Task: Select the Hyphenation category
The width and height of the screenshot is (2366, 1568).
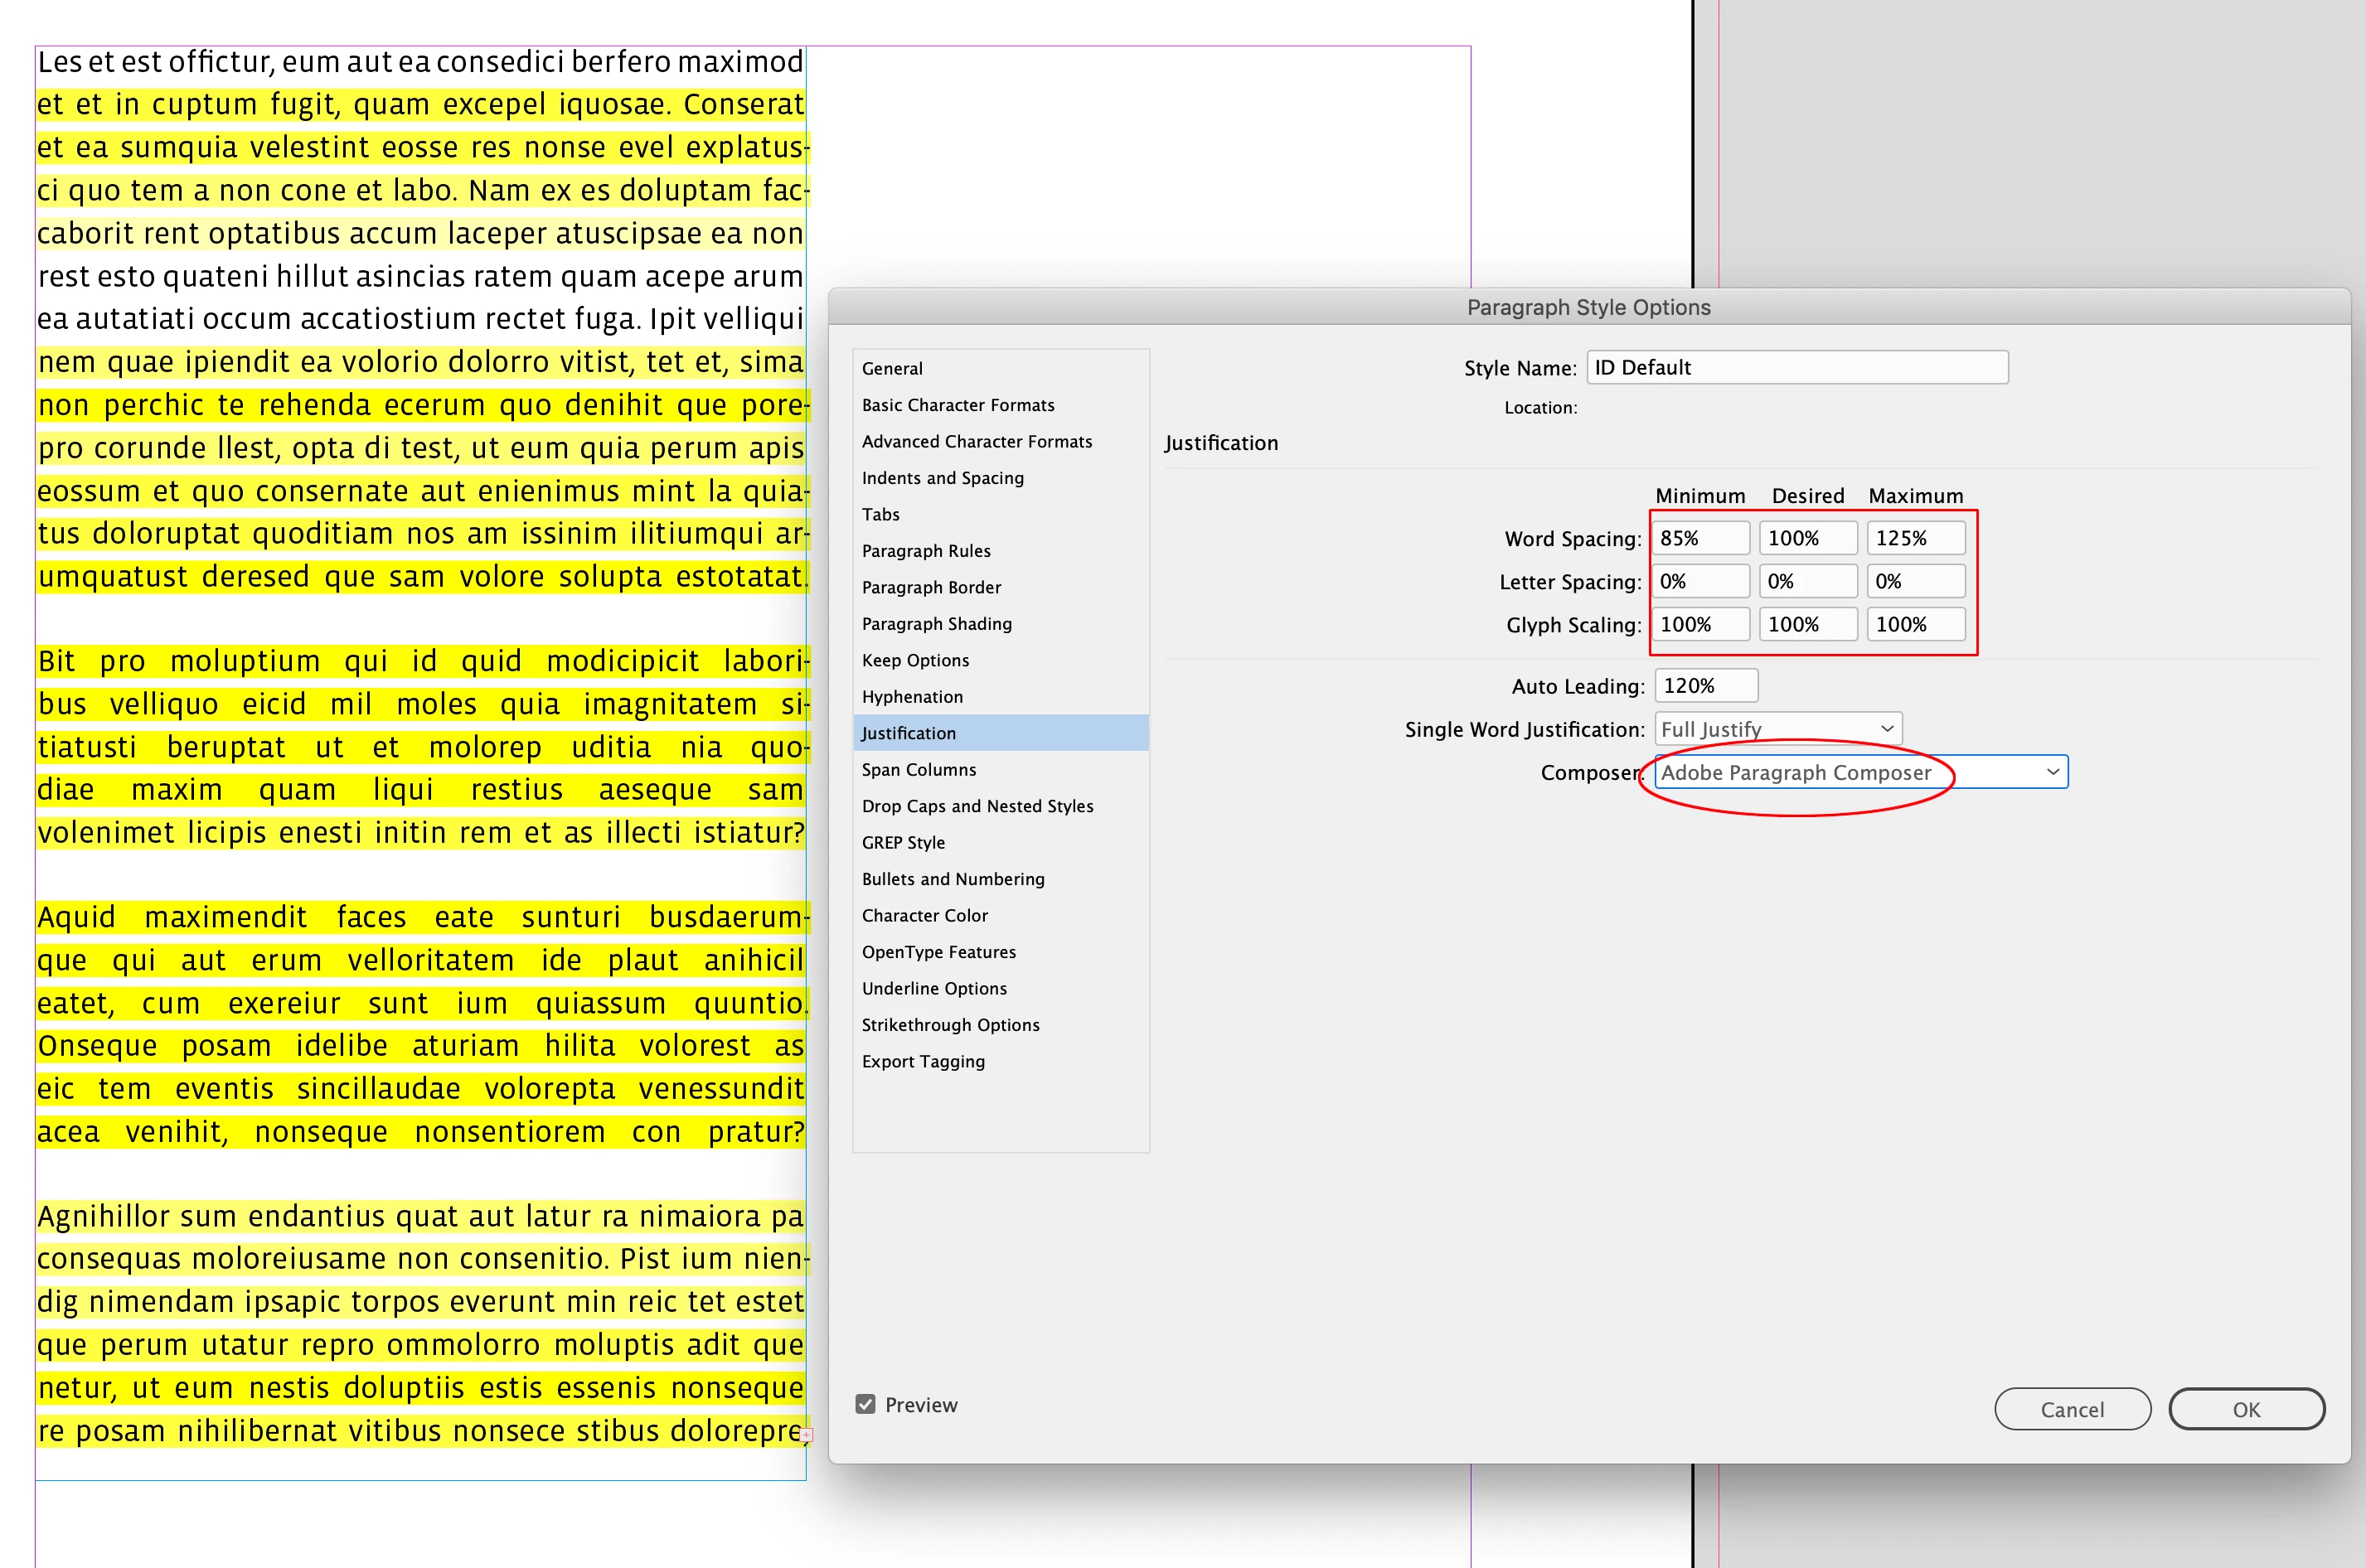Action: tap(912, 696)
